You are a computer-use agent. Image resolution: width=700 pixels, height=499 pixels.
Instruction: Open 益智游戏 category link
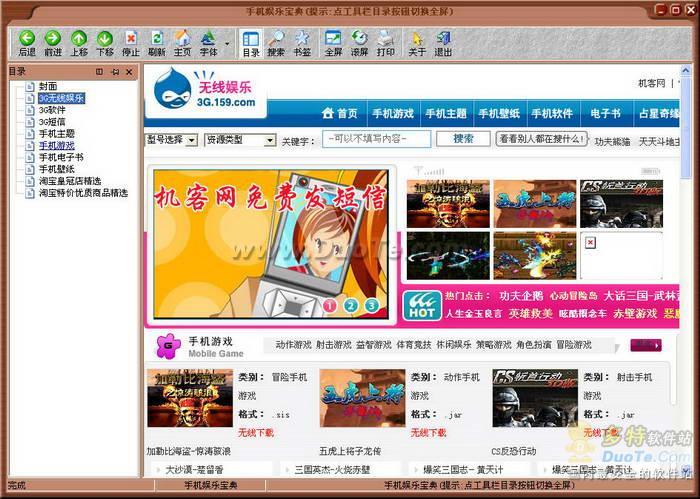pyautogui.click(x=374, y=345)
